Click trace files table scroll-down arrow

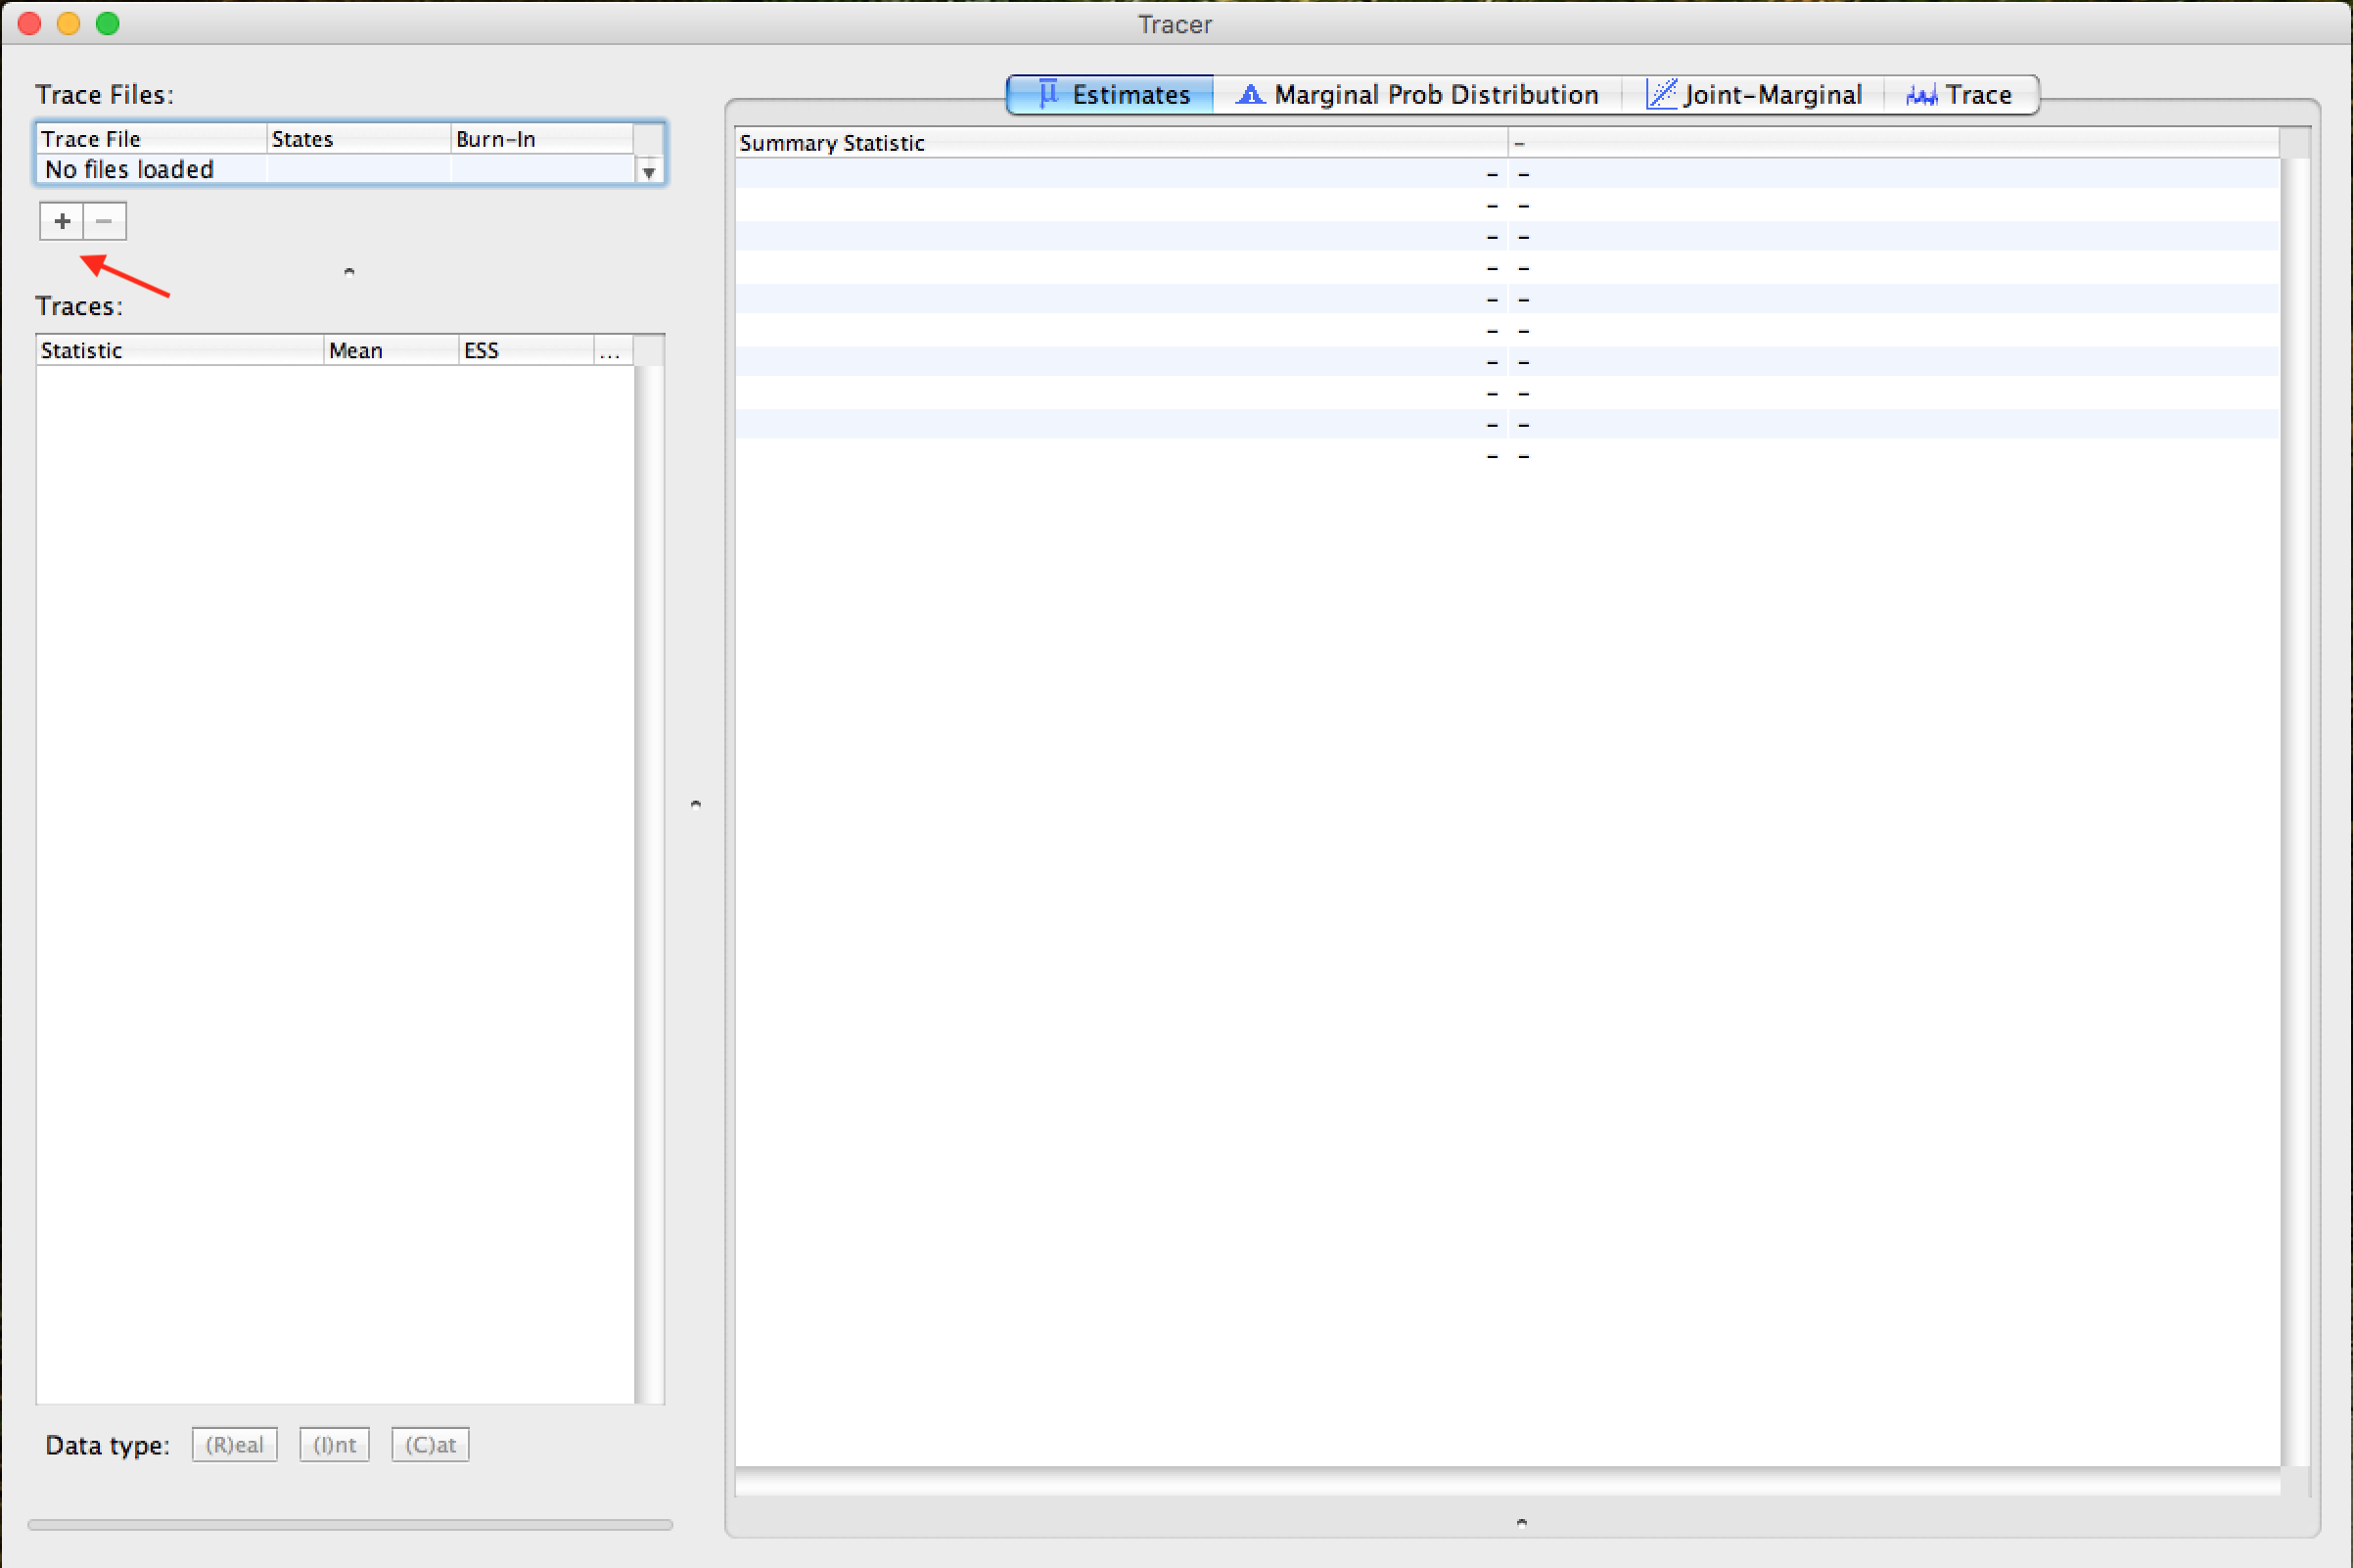(x=649, y=172)
